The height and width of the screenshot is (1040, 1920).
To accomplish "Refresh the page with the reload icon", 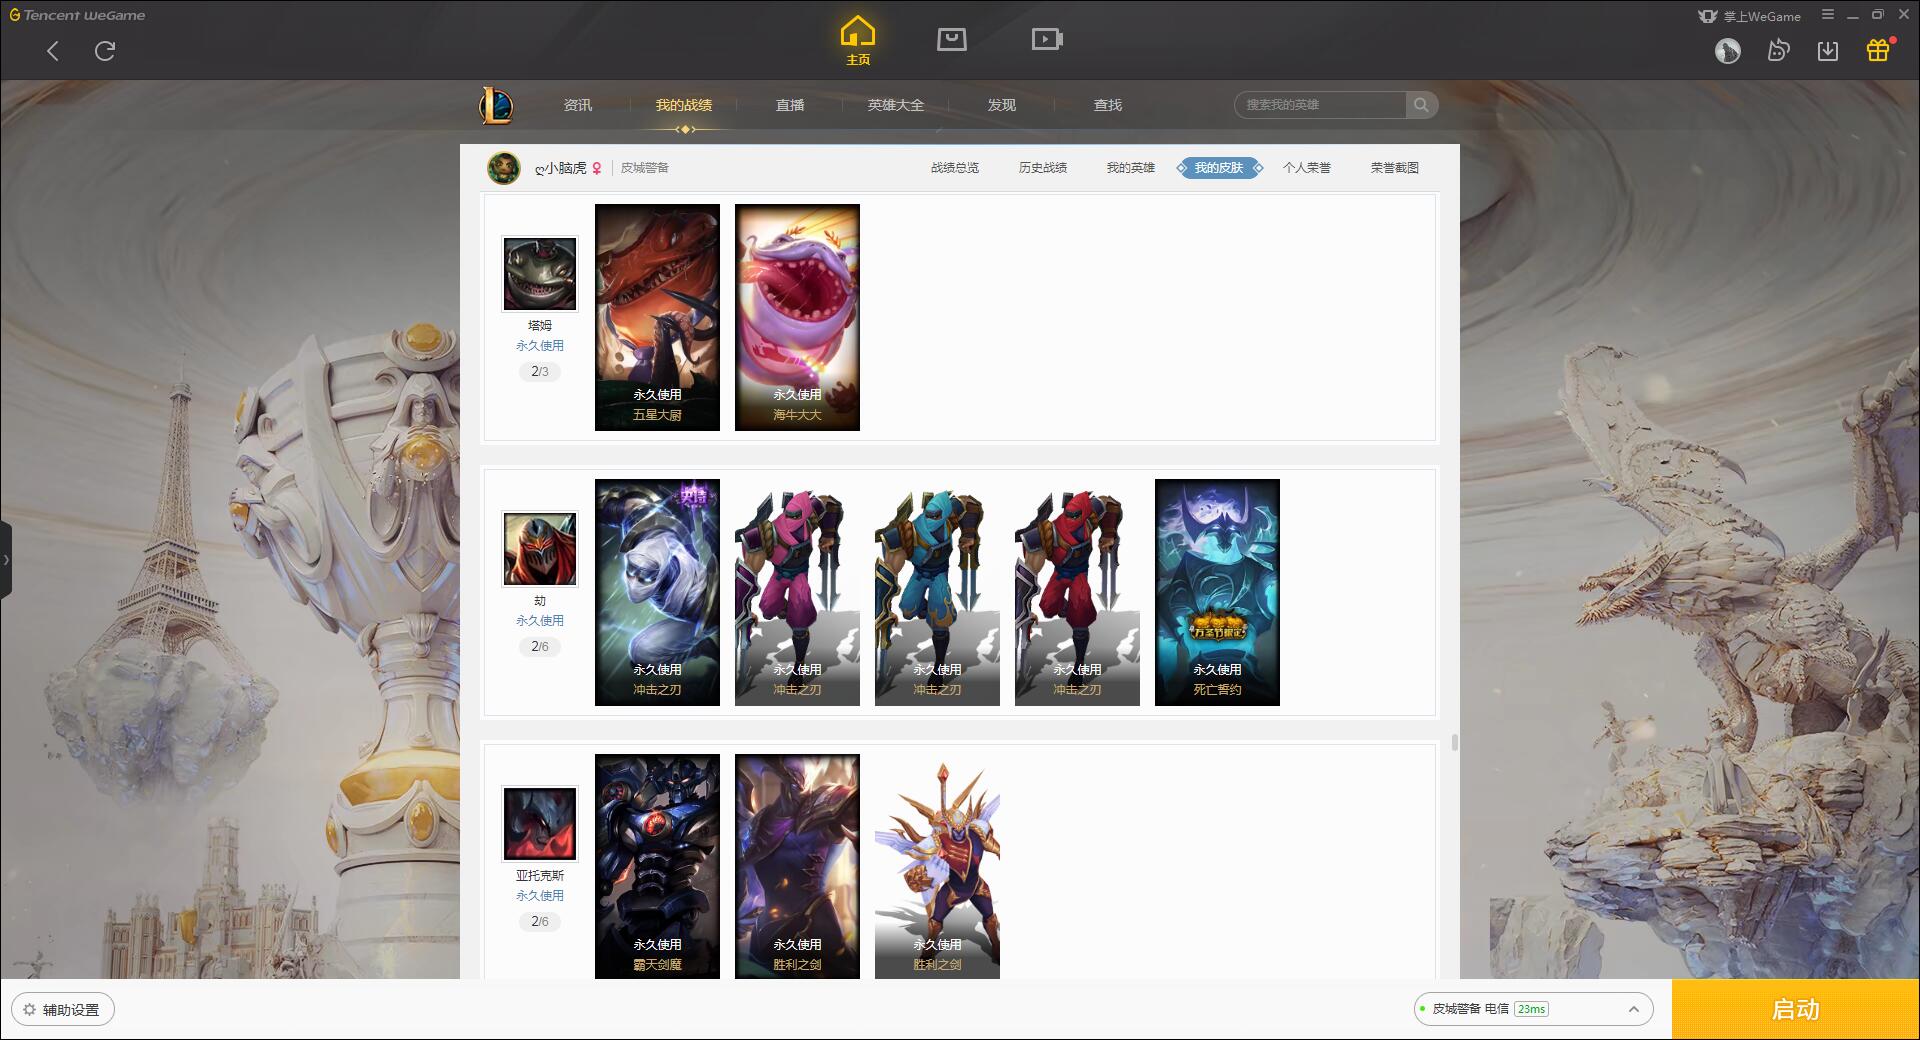I will (x=105, y=51).
